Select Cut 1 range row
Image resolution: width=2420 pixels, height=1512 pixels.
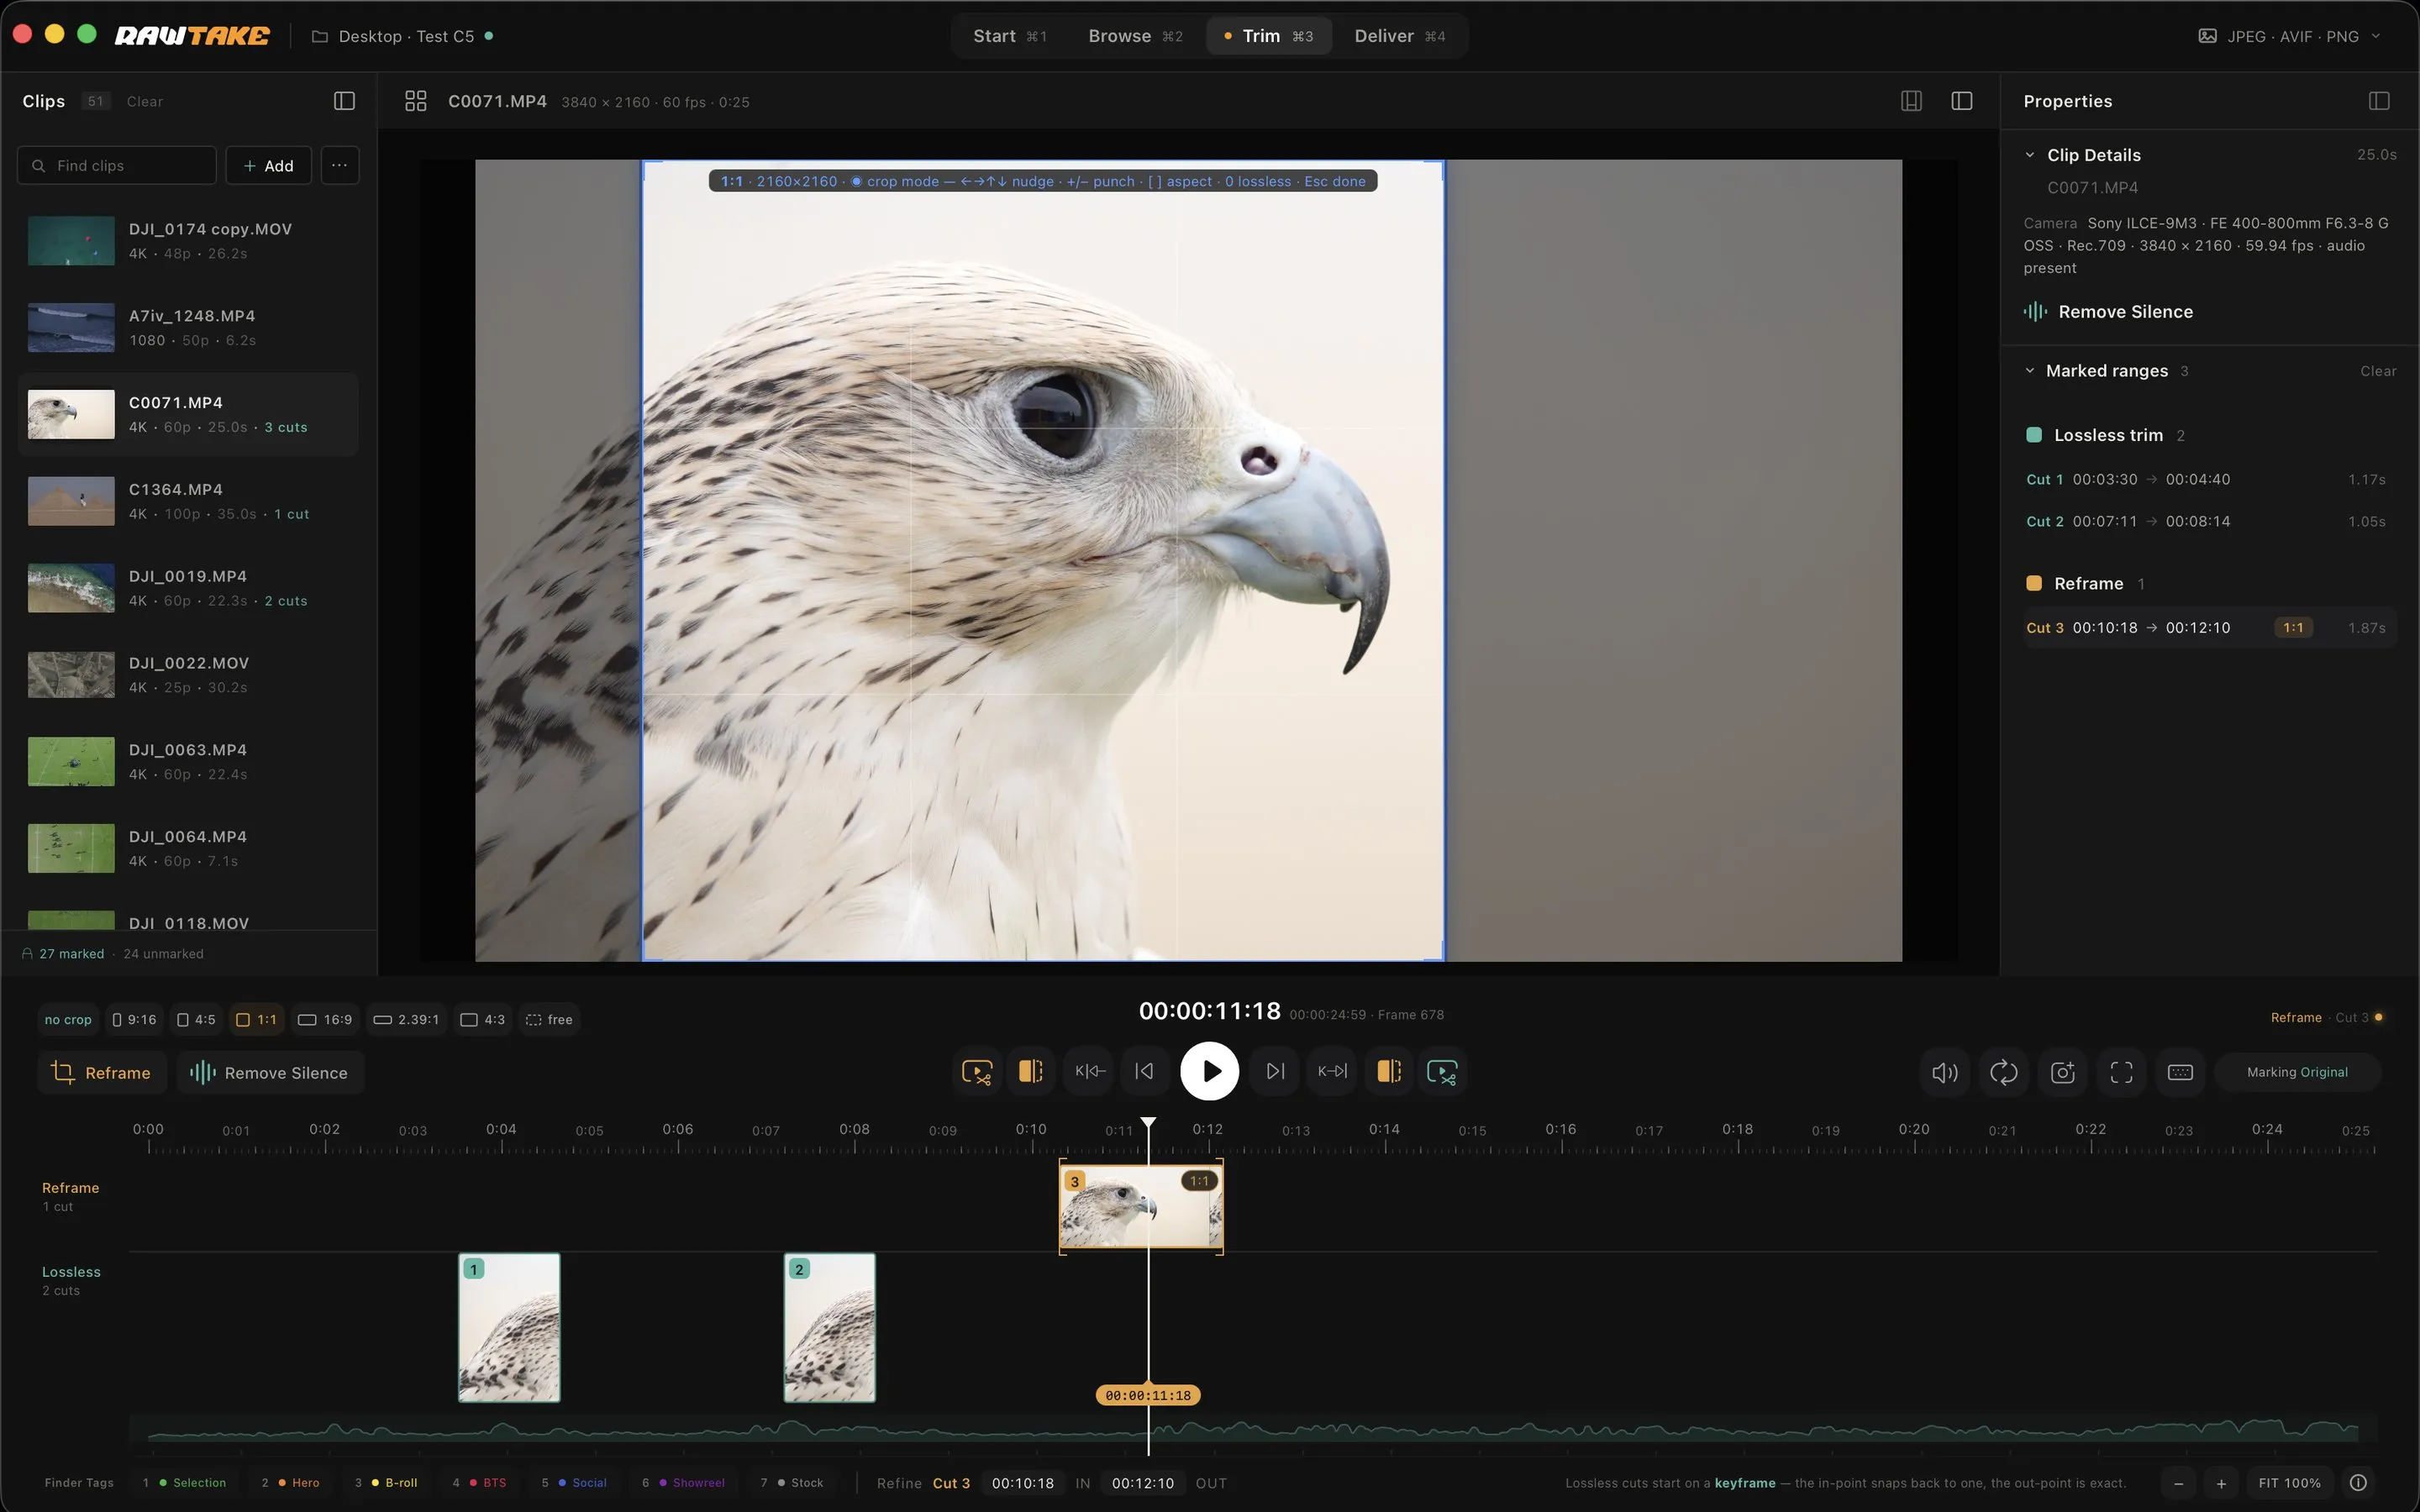pos(2209,480)
